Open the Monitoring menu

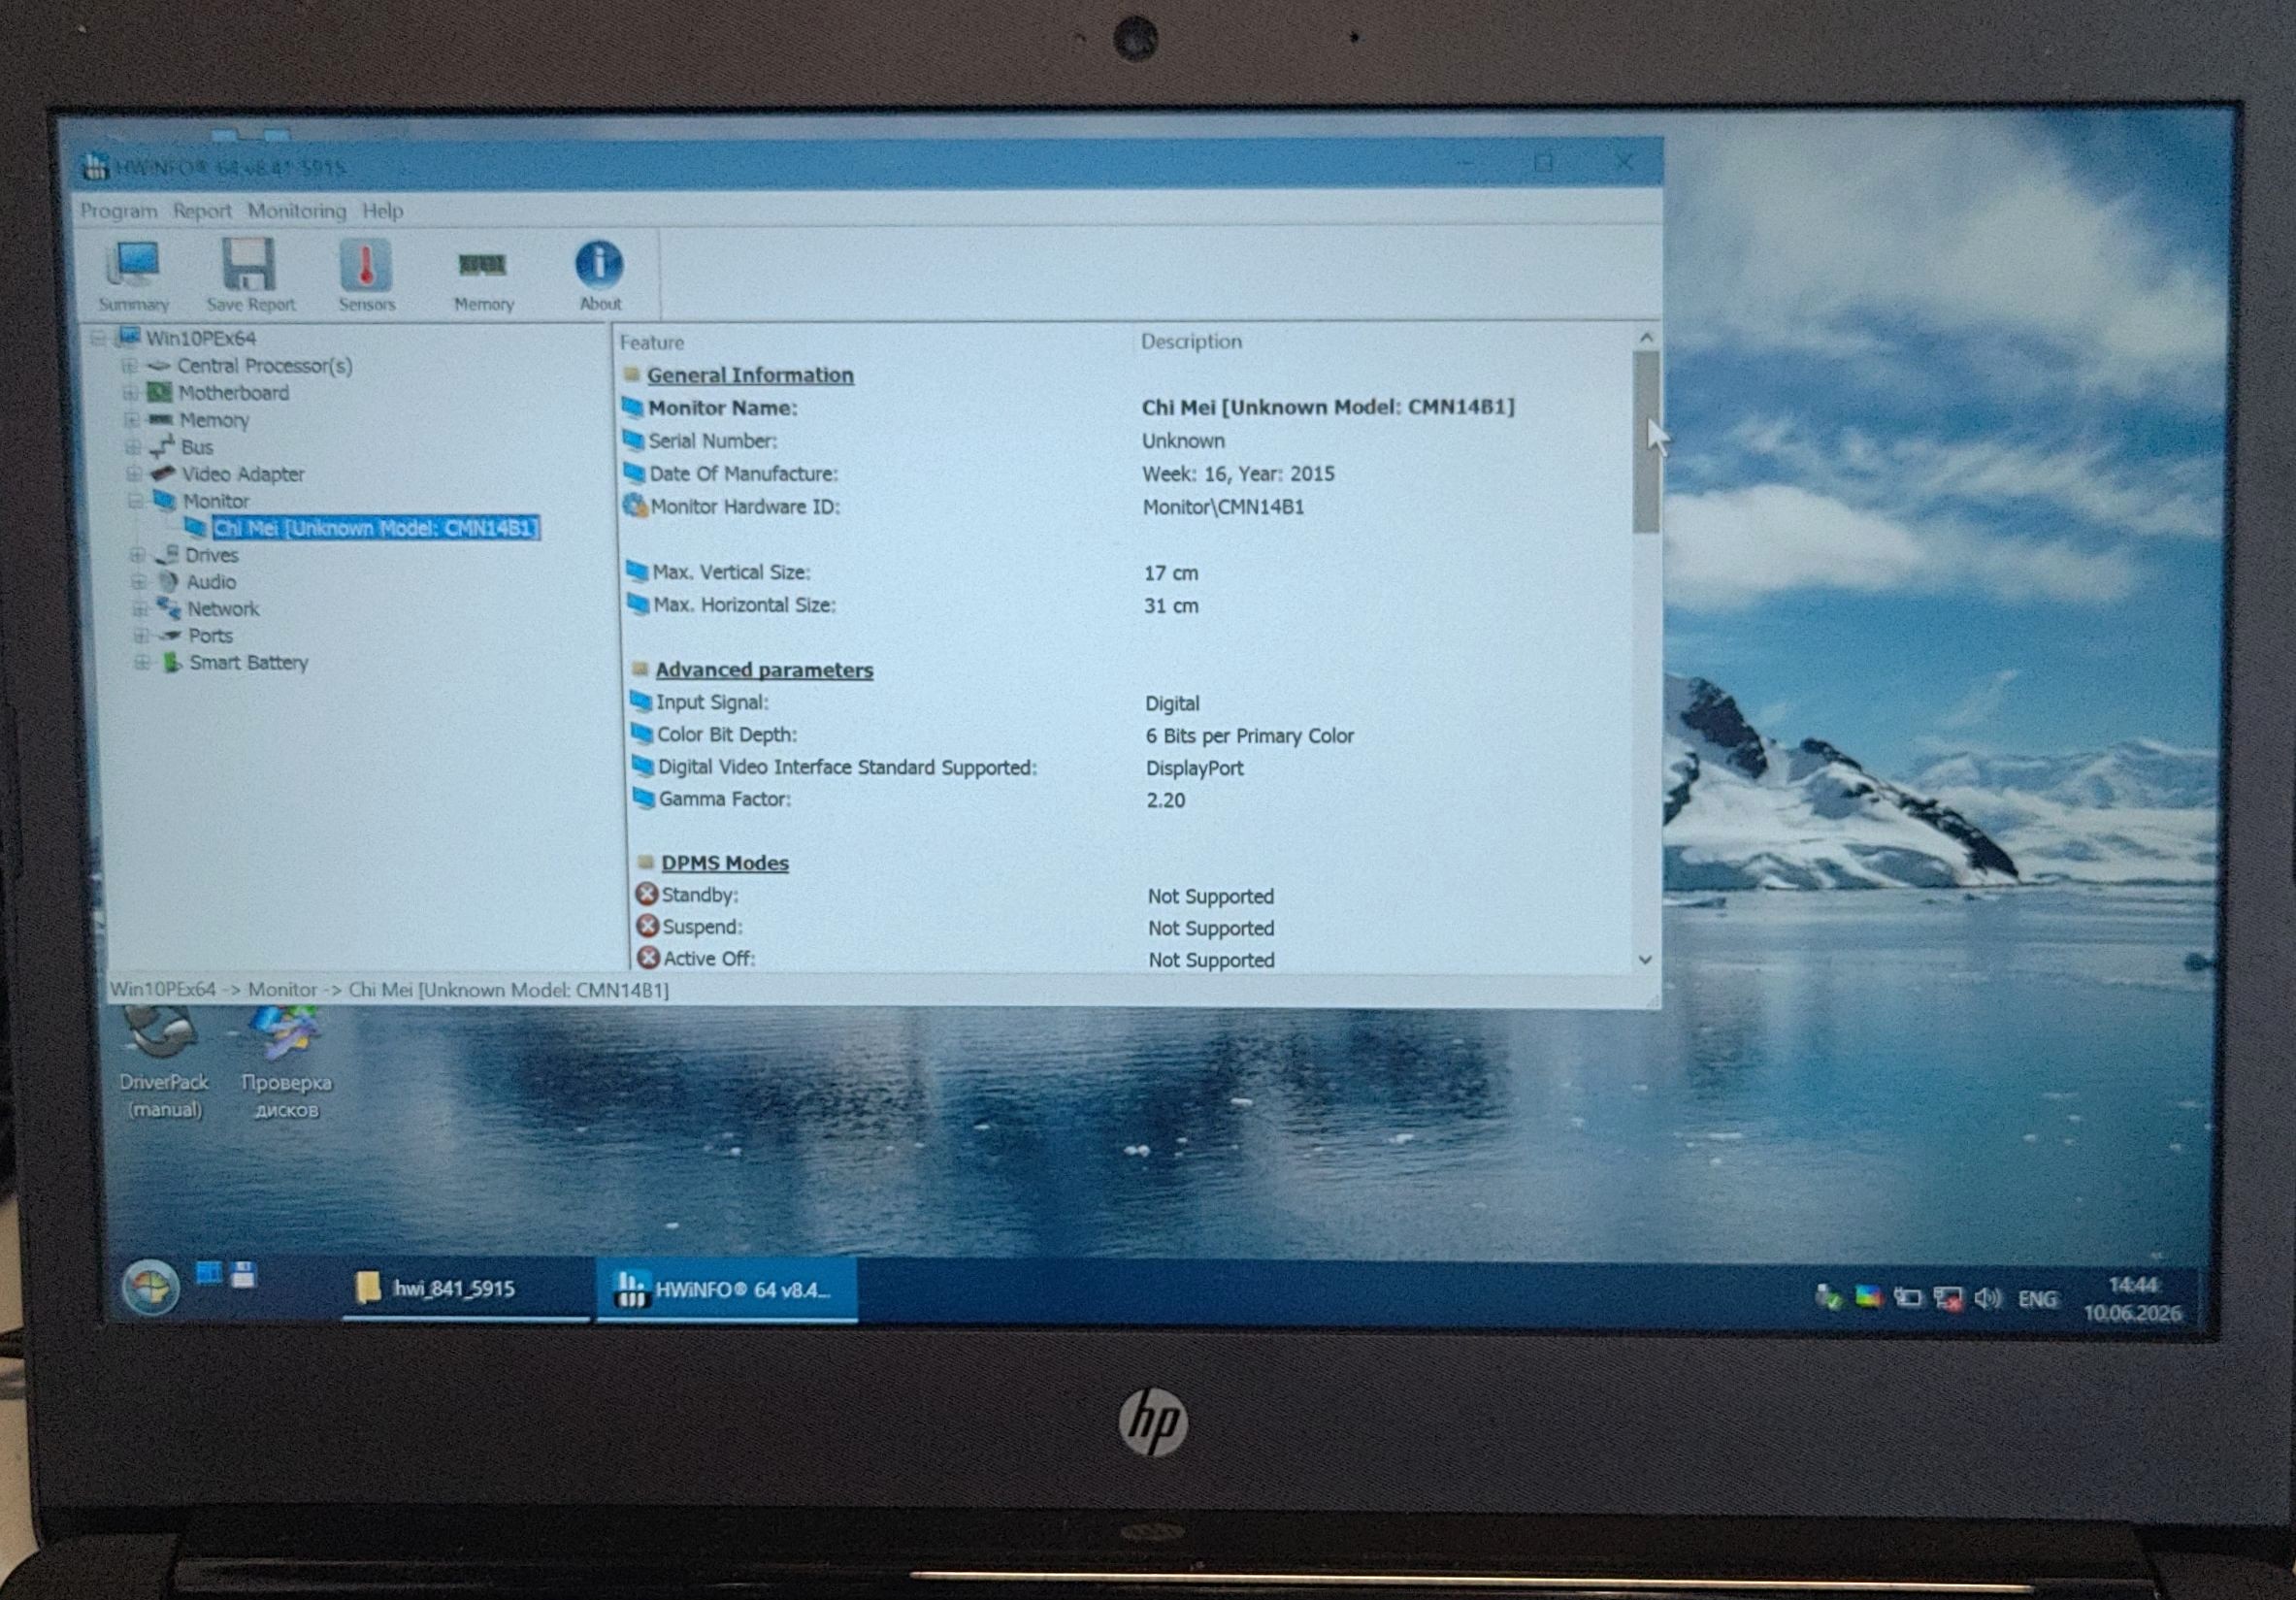click(297, 211)
